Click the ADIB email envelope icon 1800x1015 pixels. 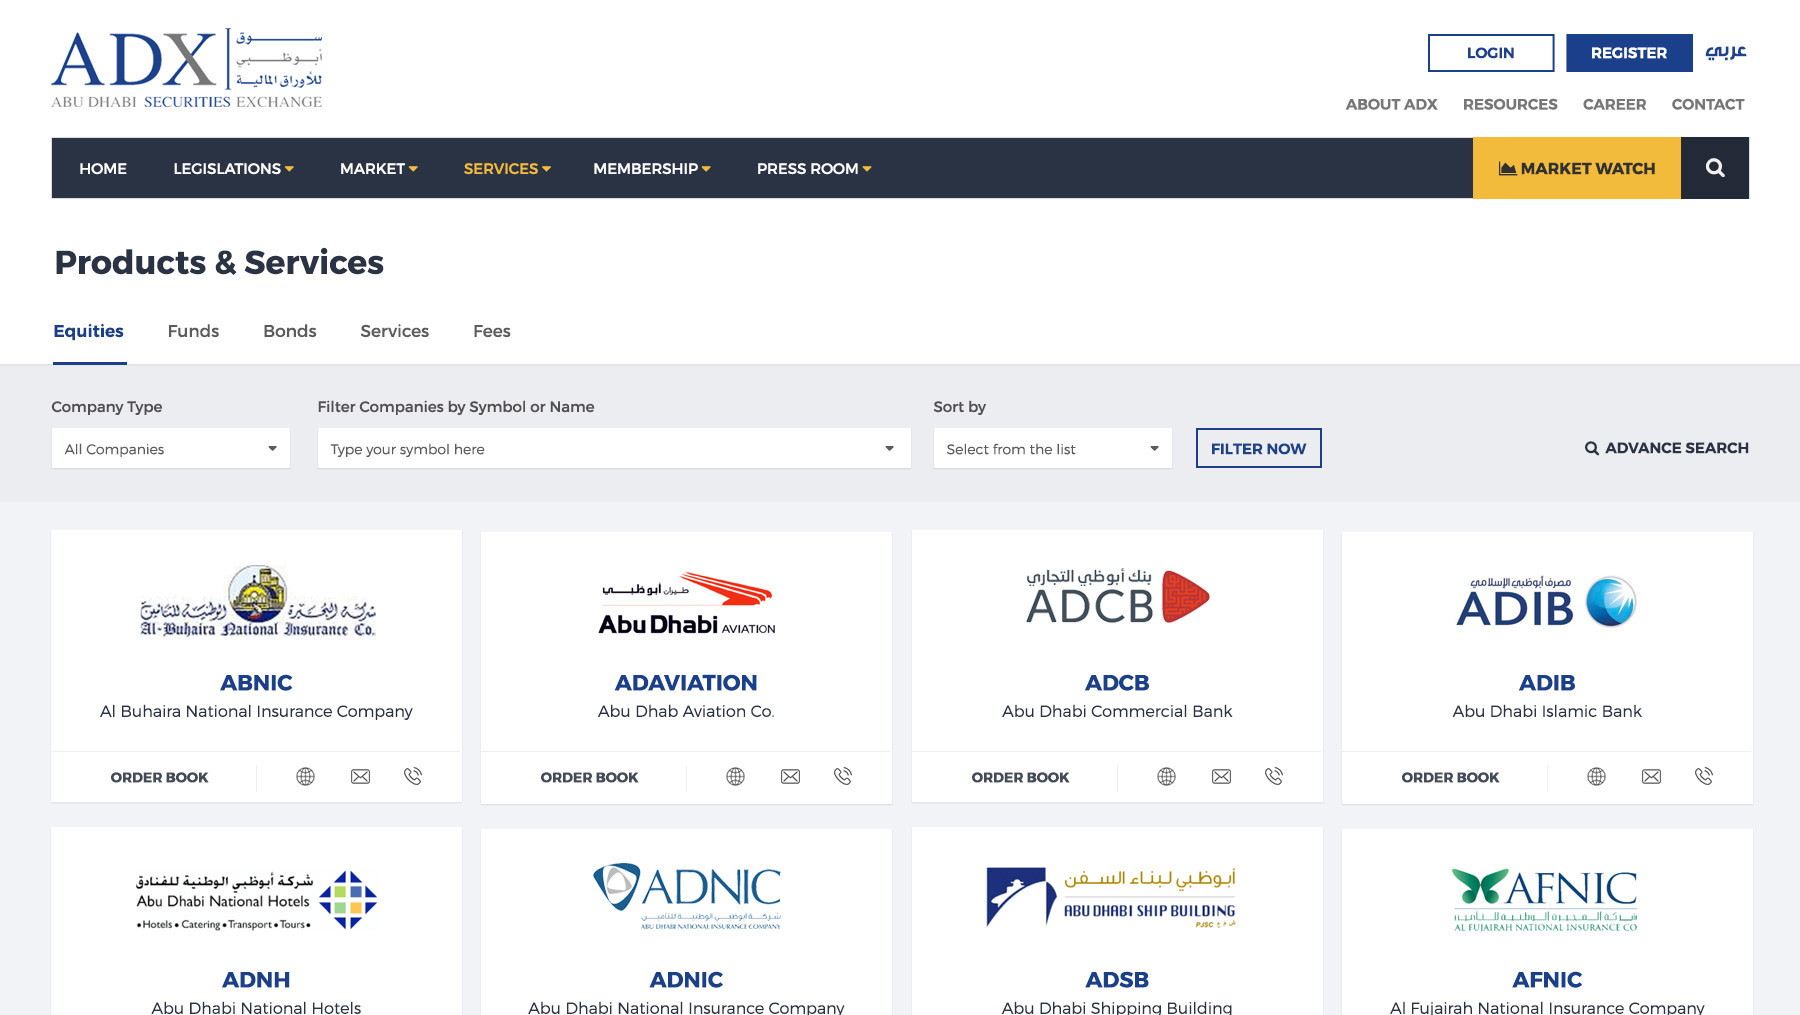[x=1651, y=777]
